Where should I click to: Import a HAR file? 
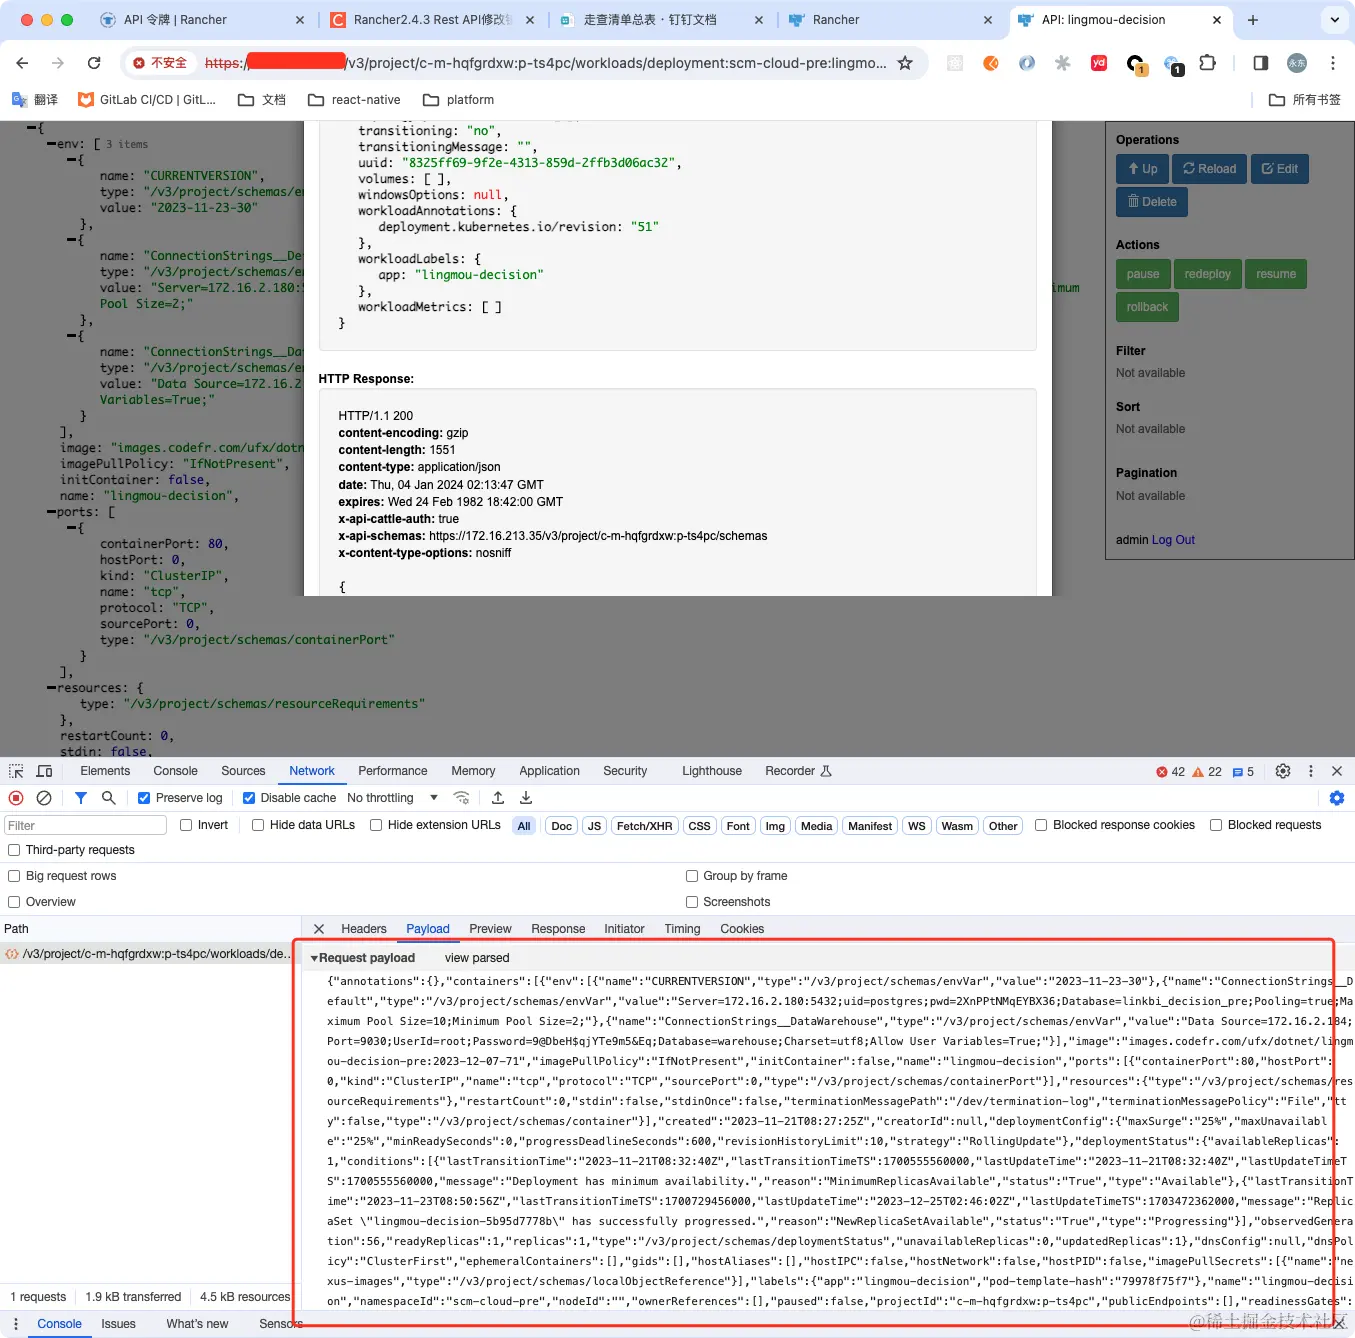pyautogui.click(x=498, y=798)
